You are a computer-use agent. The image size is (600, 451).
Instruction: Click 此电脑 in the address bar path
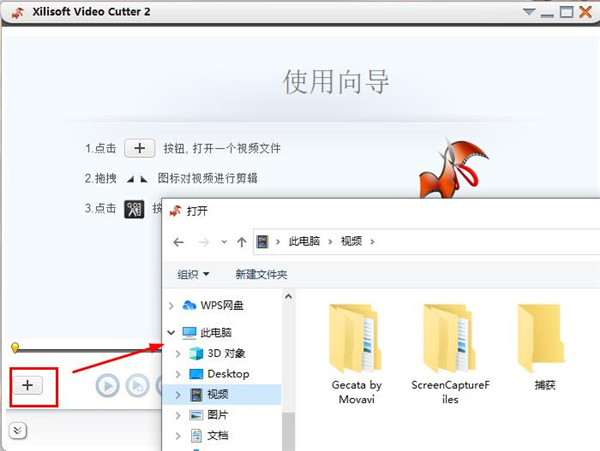click(304, 241)
